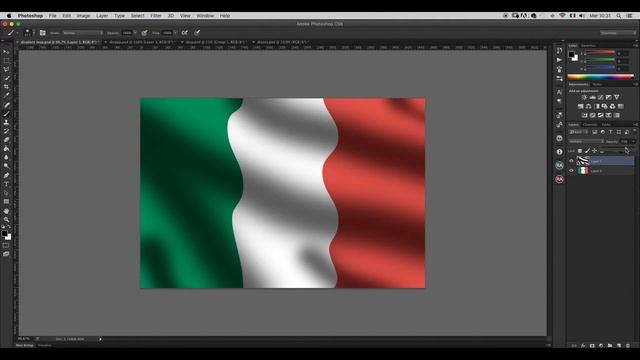The image size is (640, 360).
Task: Select the Quick Selection tool
Action: click(x=6, y=78)
